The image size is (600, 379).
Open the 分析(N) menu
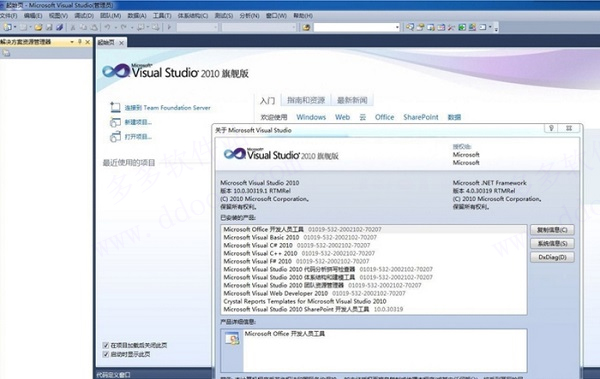pos(249,16)
